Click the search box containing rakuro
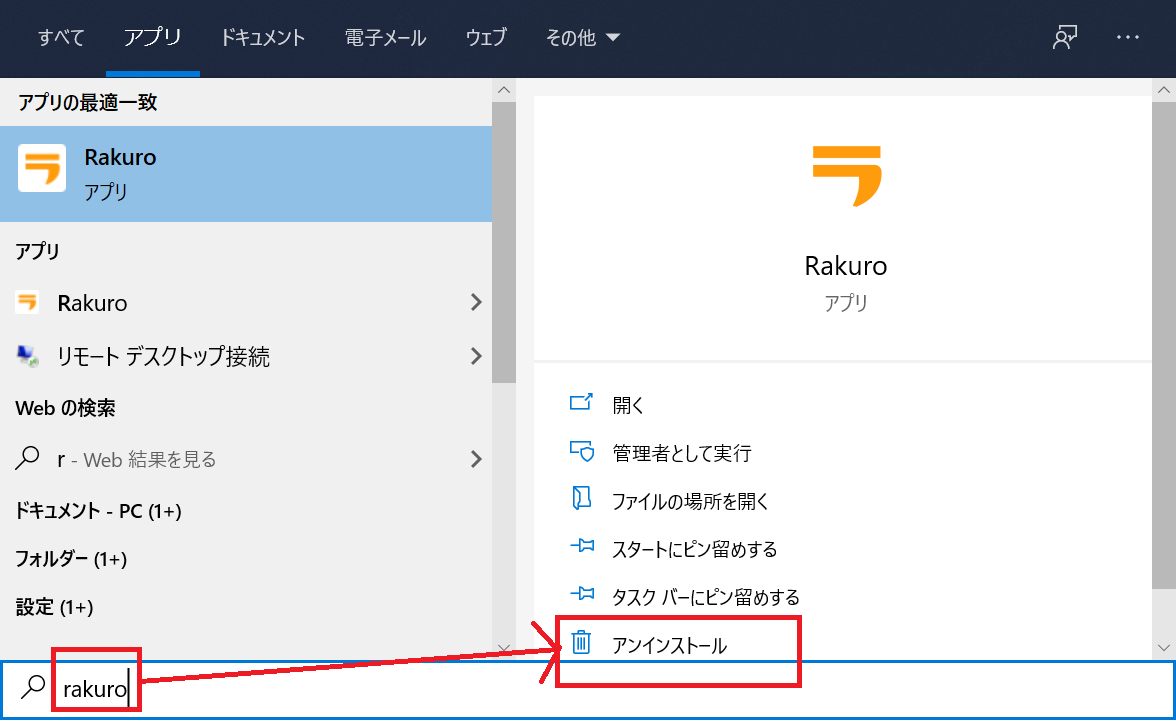Image resolution: width=1176 pixels, height=720 pixels. coord(588,688)
